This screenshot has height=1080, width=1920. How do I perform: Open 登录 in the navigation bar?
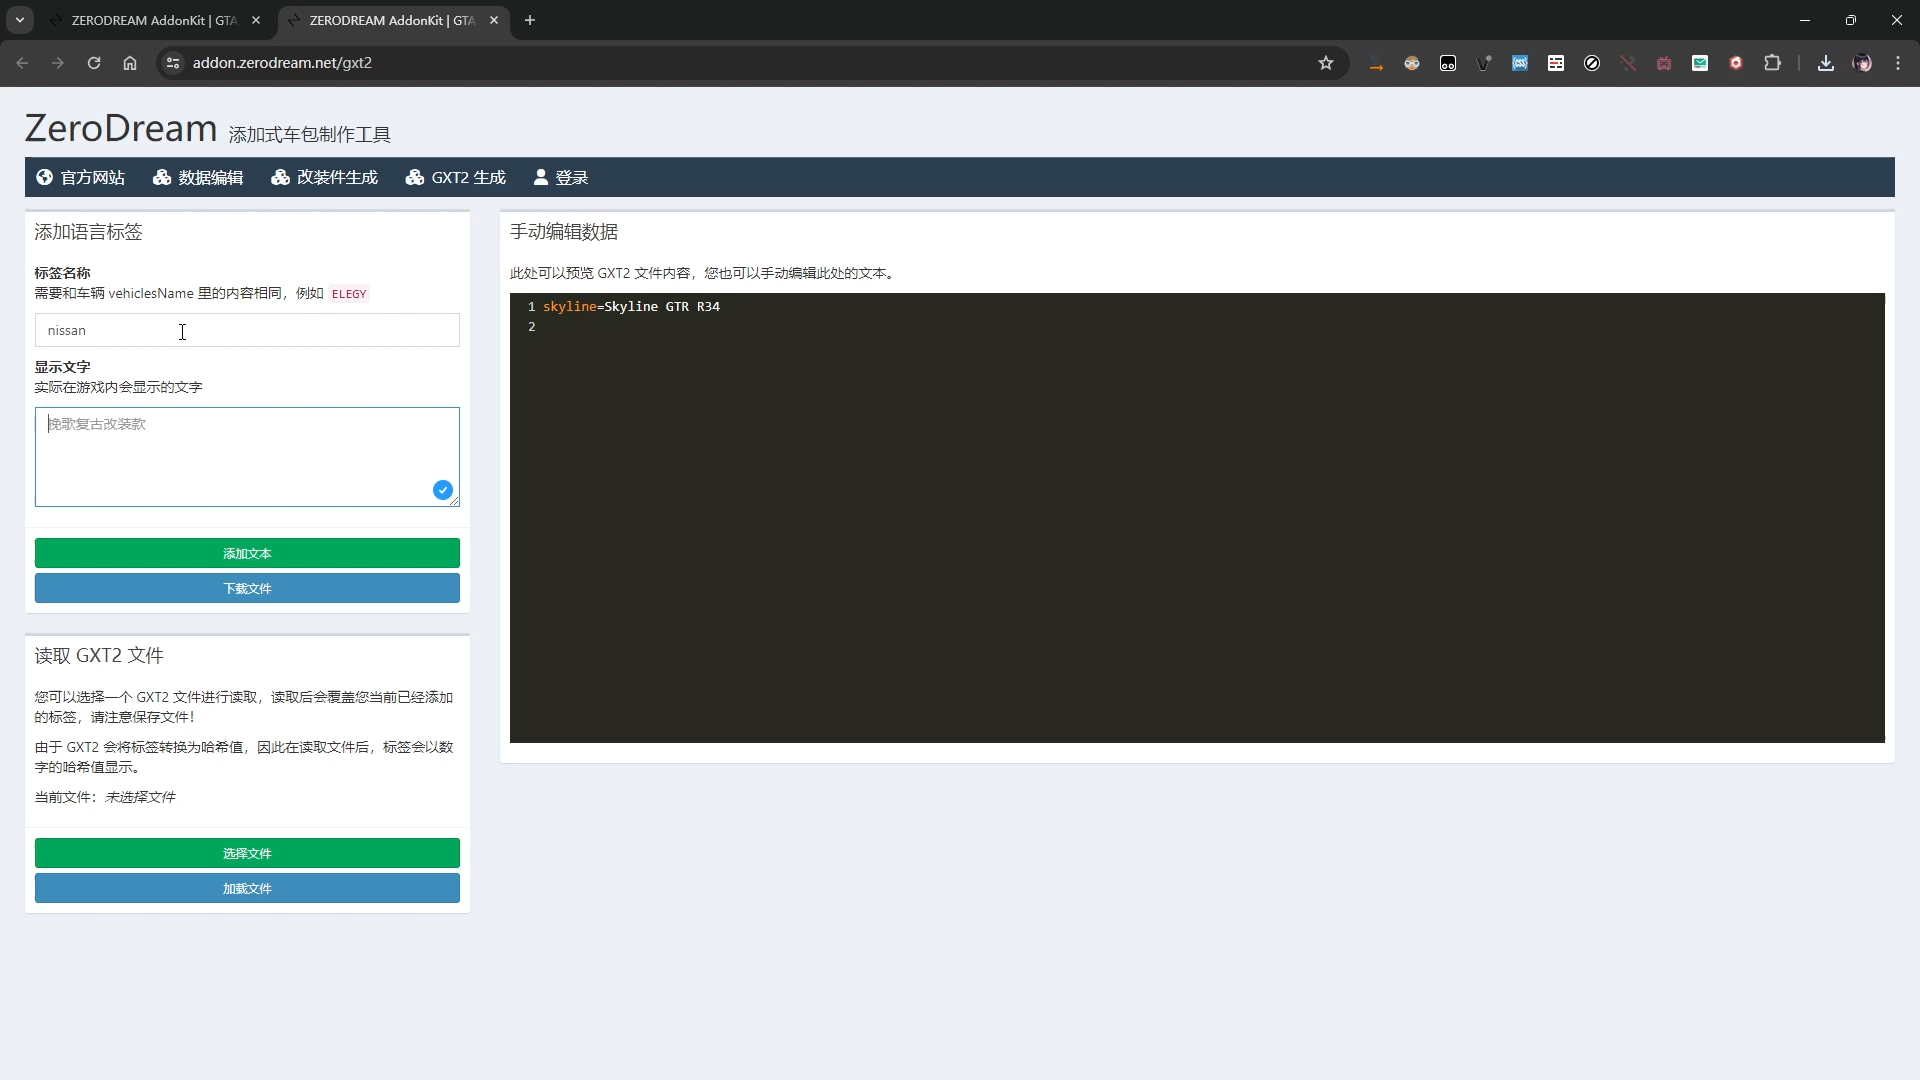click(x=561, y=177)
